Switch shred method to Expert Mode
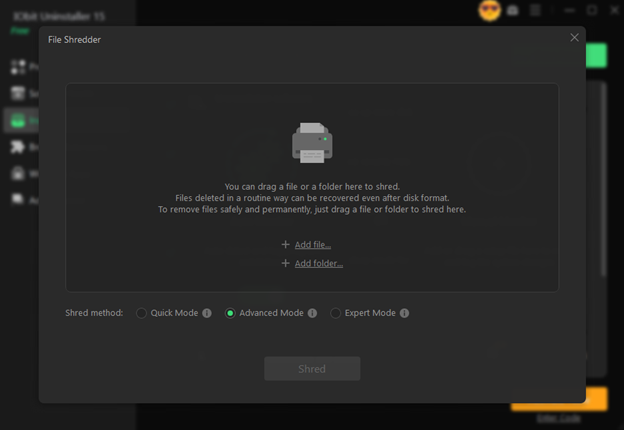This screenshot has width=624, height=430. (336, 313)
